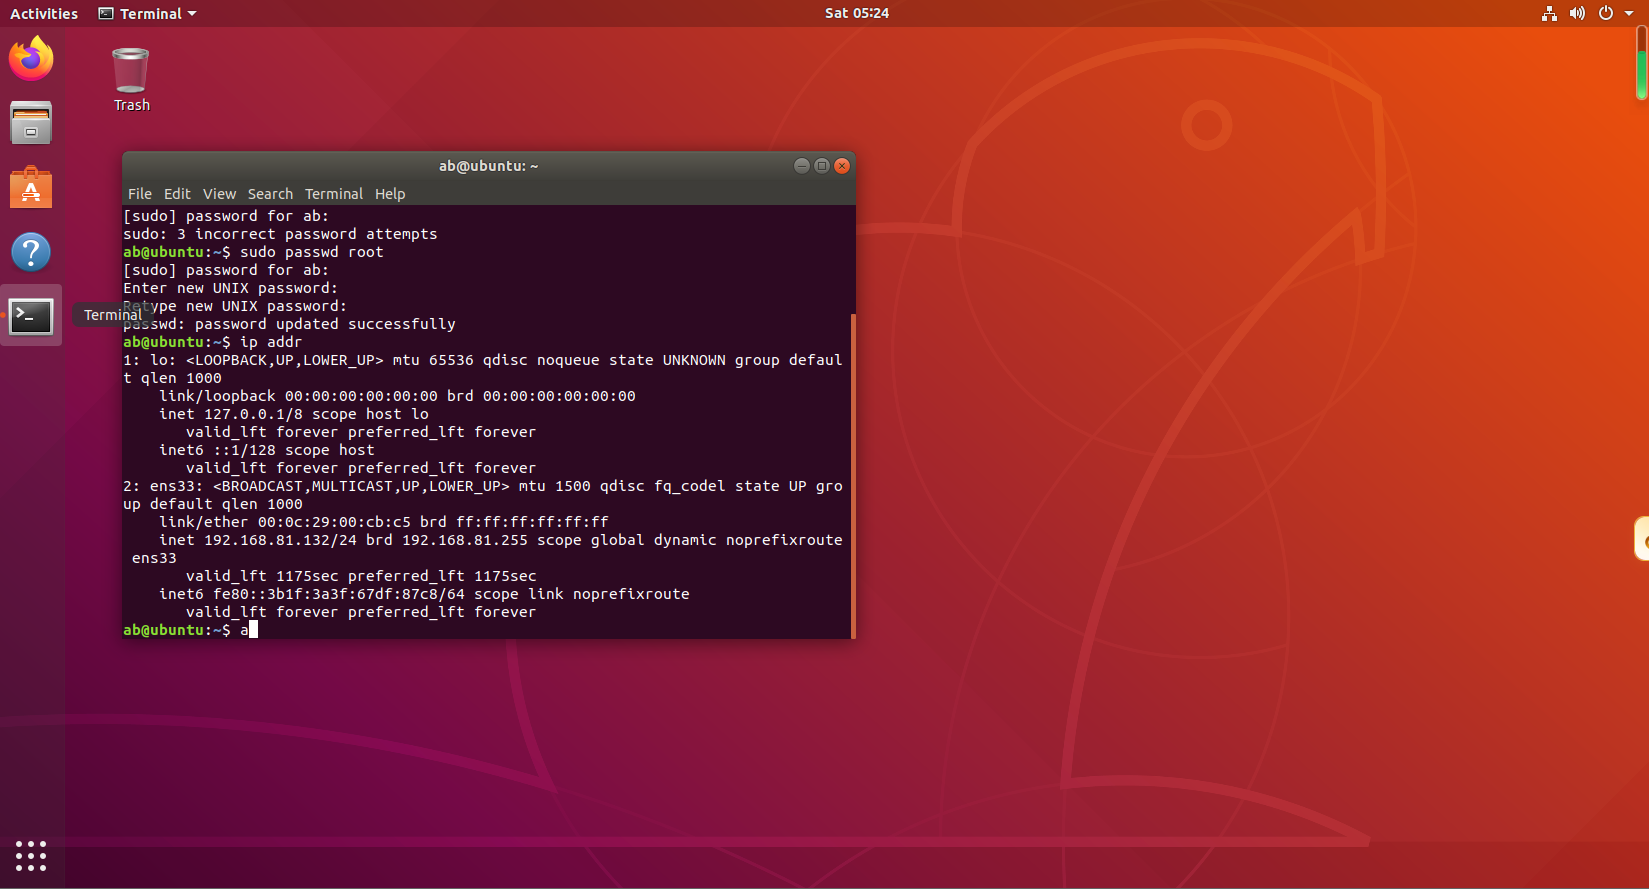Click the terminal scrollbar
The height and width of the screenshot is (889, 1649).
click(x=853, y=475)
